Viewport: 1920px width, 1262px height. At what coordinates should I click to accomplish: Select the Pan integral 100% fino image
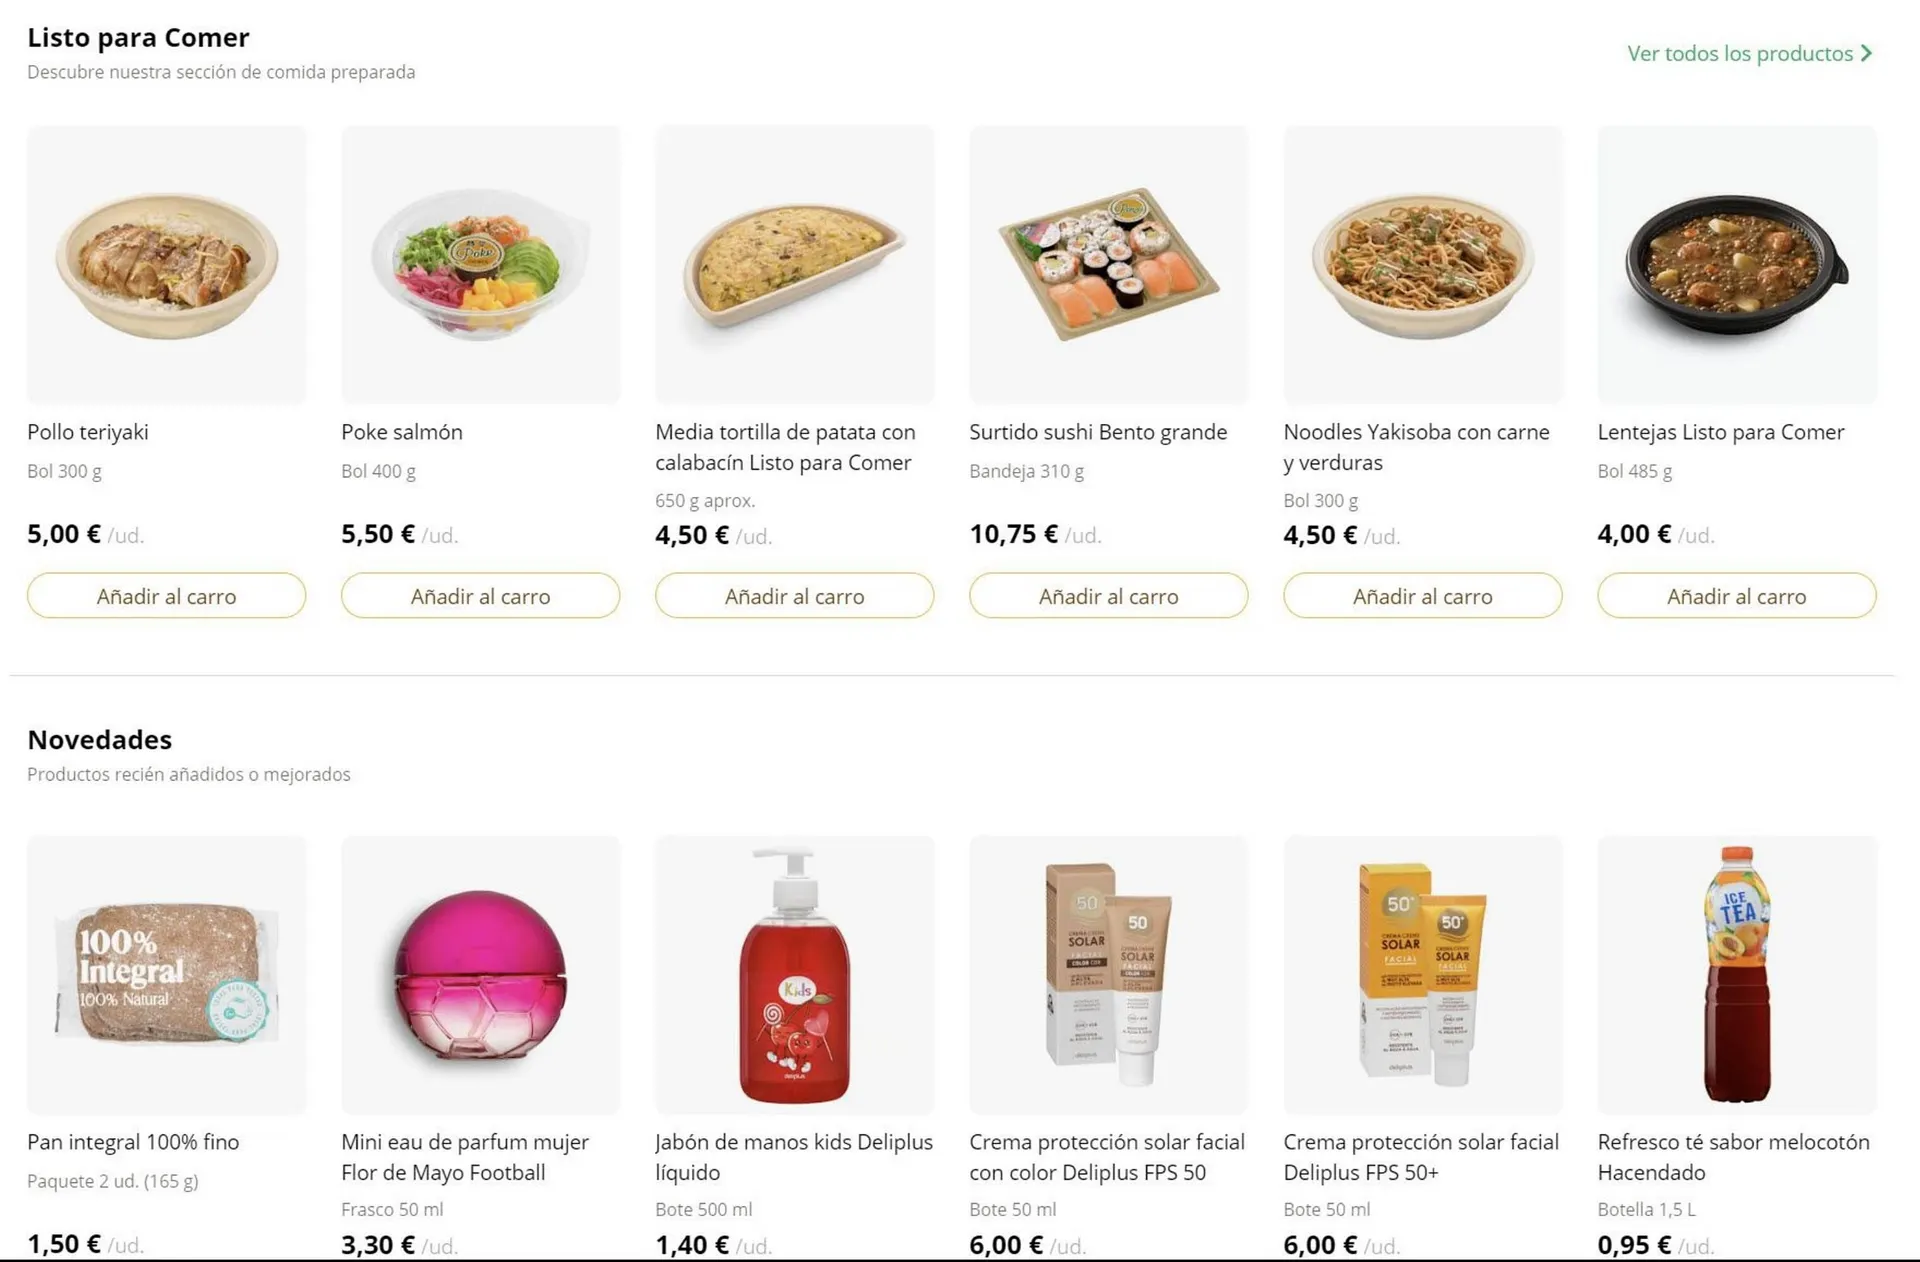166,975
